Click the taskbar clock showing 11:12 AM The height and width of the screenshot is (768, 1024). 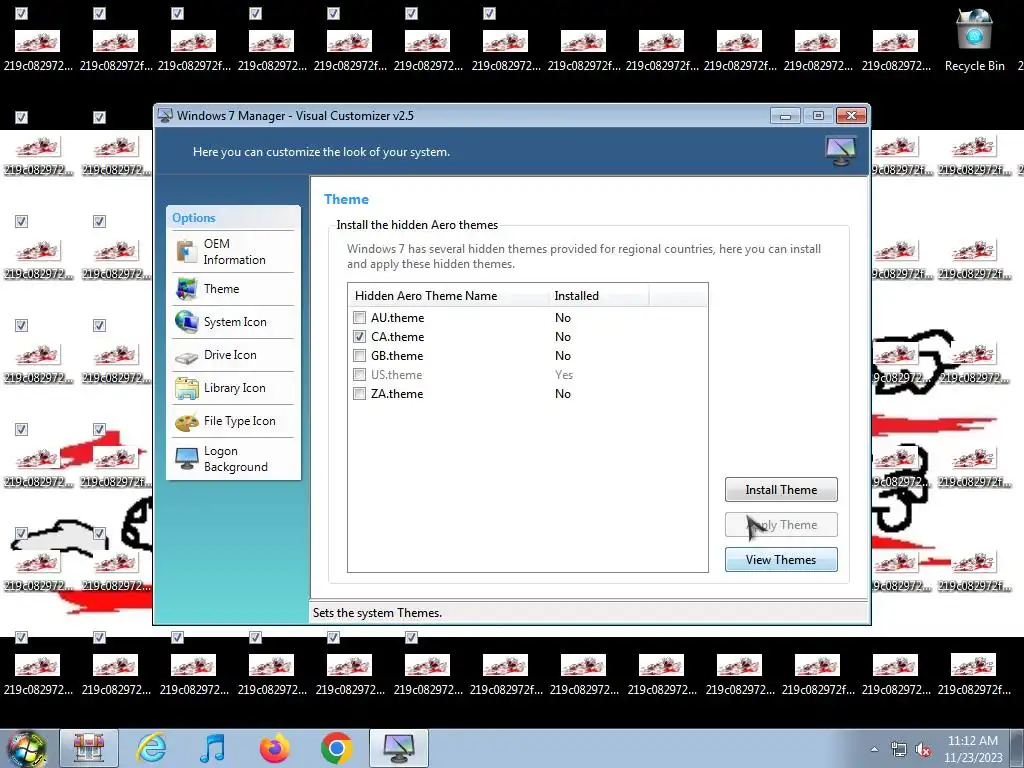[973, 749]
